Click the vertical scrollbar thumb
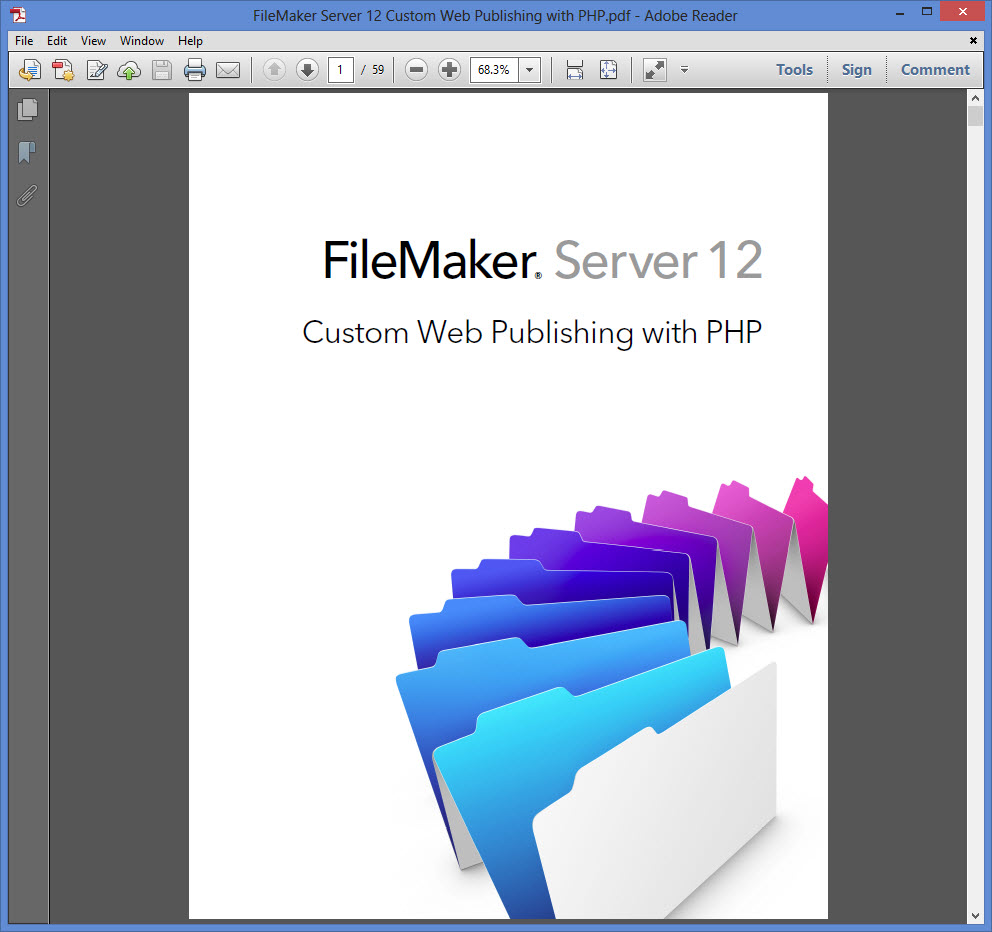Image resolution: width=992 pixels, height=932 pixels. (x=975, y=116)
